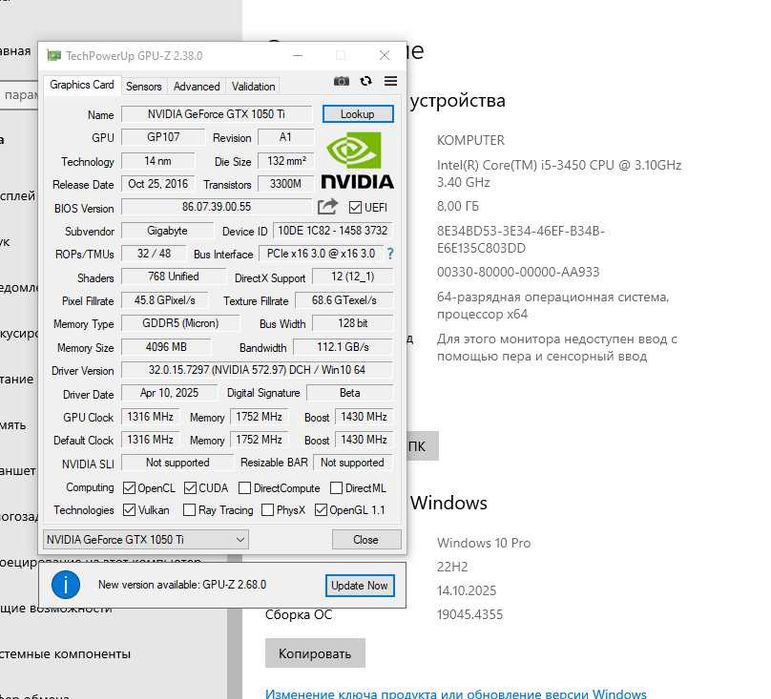Click the GPU Clock row Boost 1430 MHz

click(x=364, y=417)
